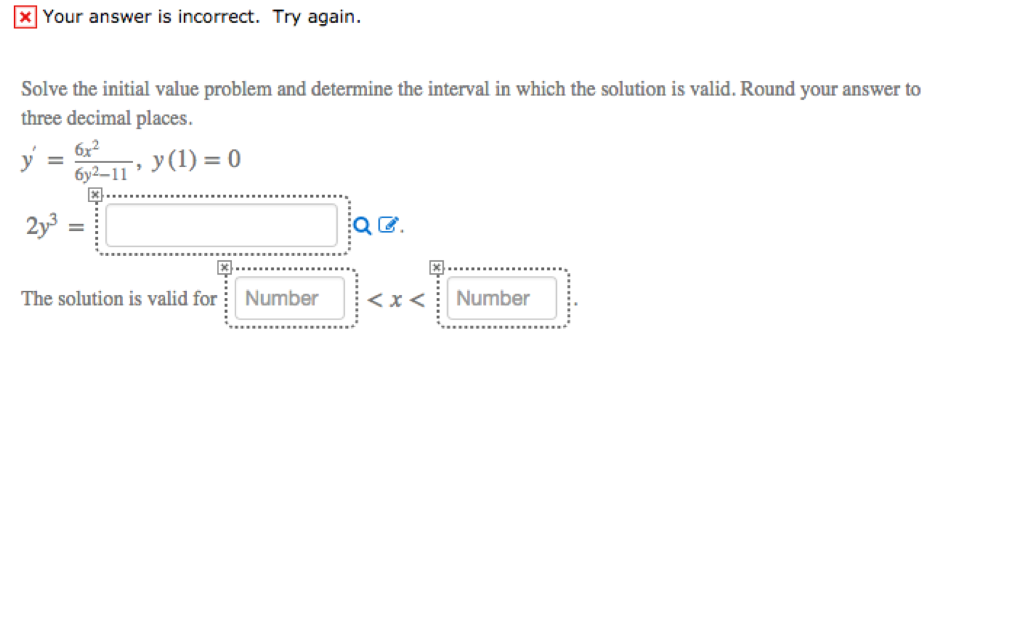Focus the Number field right of the inequality
This screenshot has width=1024, height=640.
click(501, 298)
